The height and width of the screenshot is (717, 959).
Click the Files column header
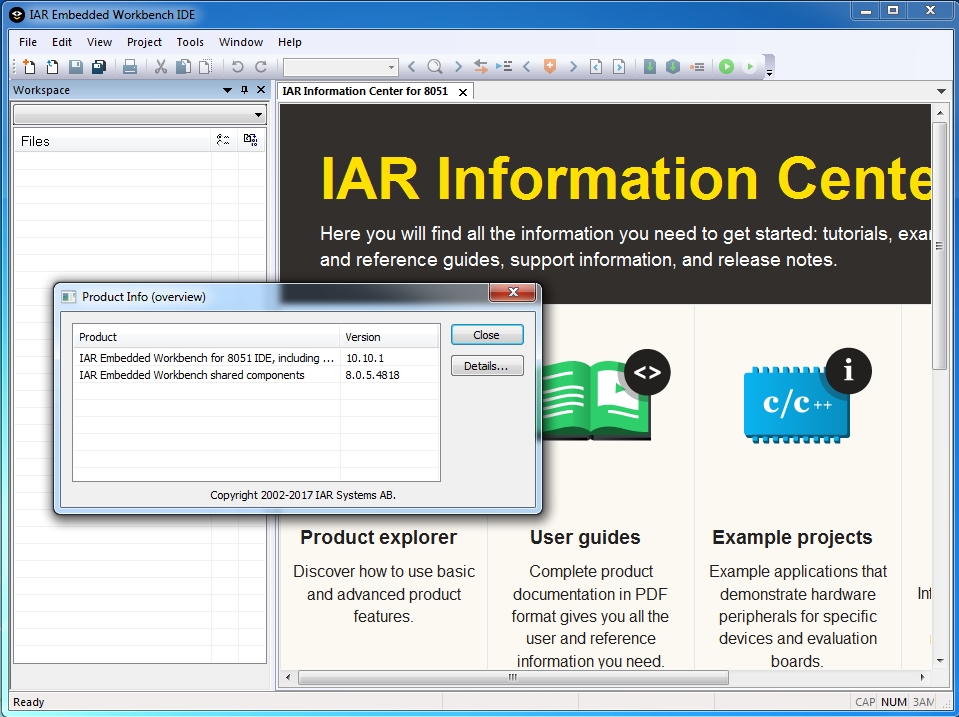click(113, 141)
